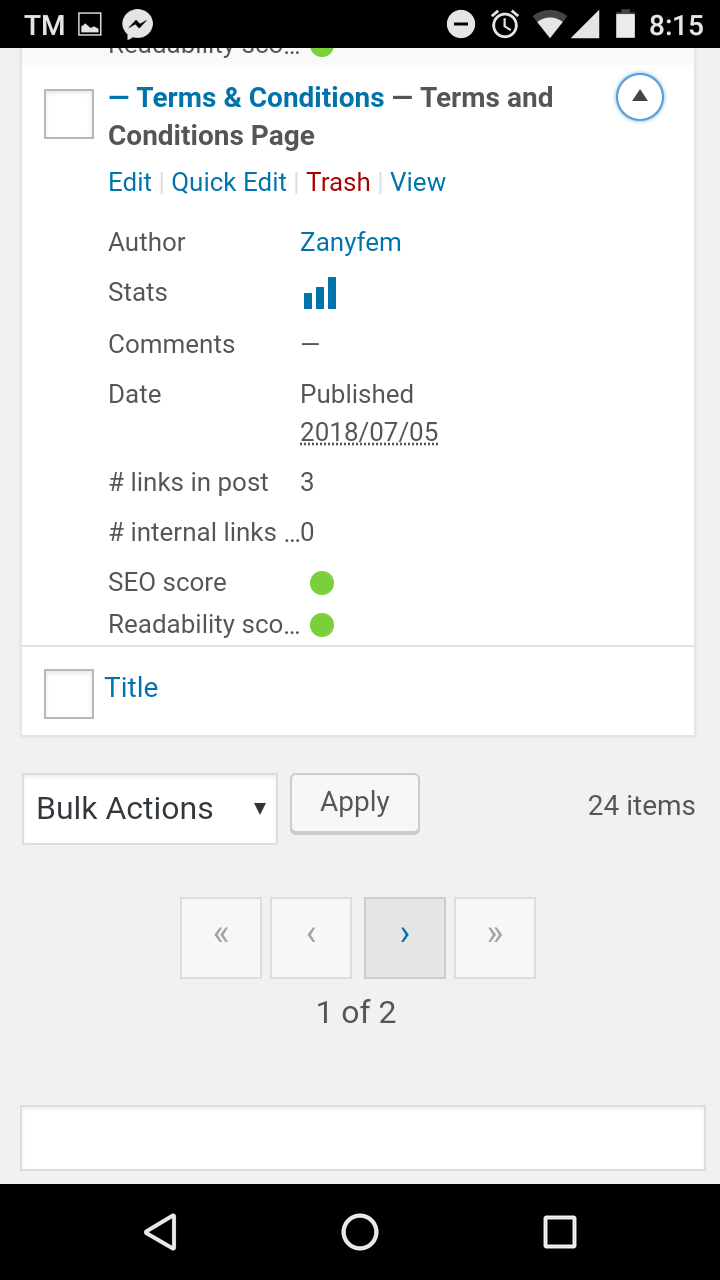Open the Terms & Conditions title link
The image size is (720, 1280).
(260, 98)
